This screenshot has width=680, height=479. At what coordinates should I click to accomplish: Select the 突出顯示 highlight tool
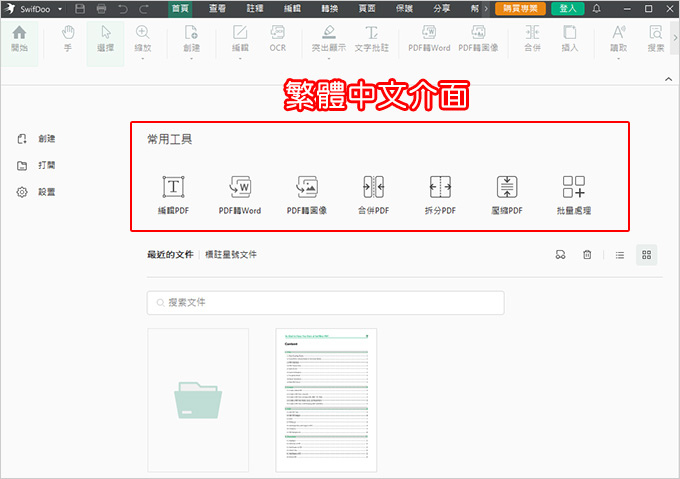click(x=329, y=39)
